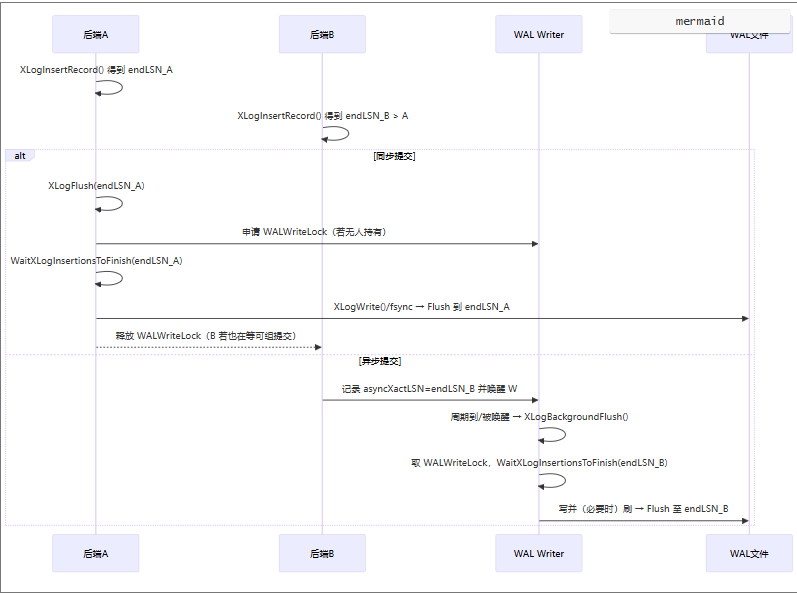Image resolution: width=797 pixels, height=593 pixels.
Task: Select the 记录 asyncXactLSN=endLSN_B message text
Action: coord(429,388)
